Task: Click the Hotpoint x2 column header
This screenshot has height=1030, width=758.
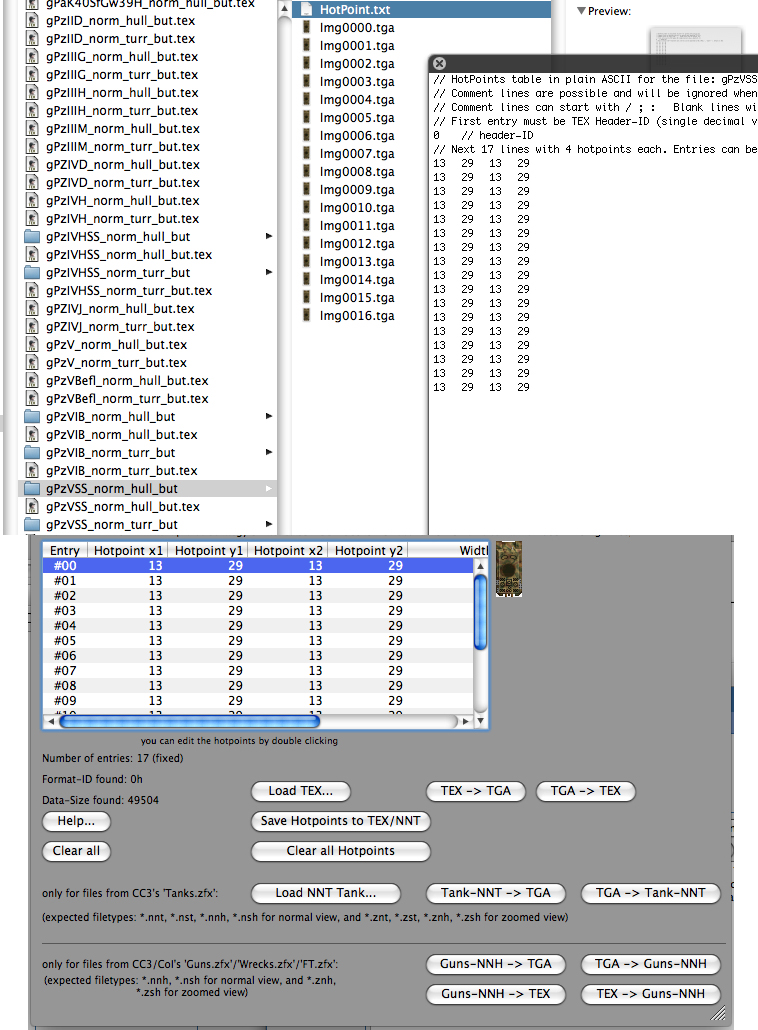Action: click(x=288, y=550)
